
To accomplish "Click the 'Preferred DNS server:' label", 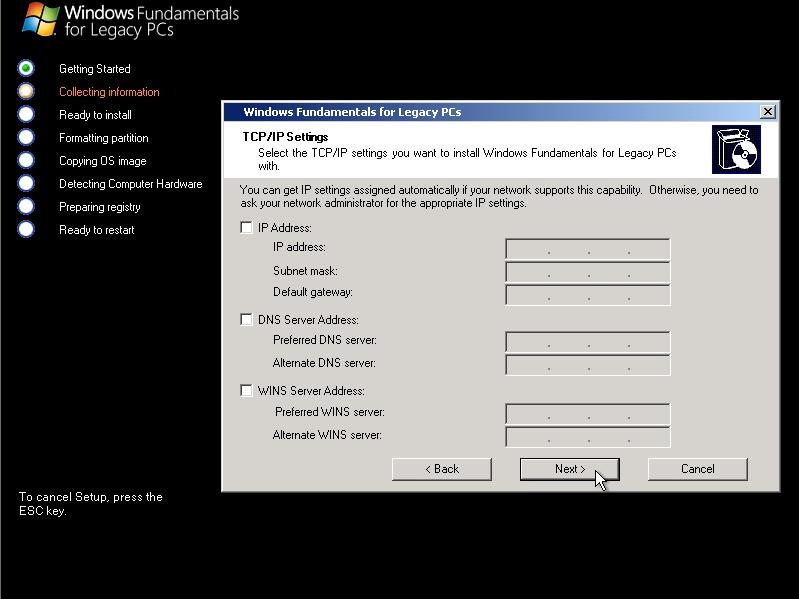I will click(x=325, y=340).
